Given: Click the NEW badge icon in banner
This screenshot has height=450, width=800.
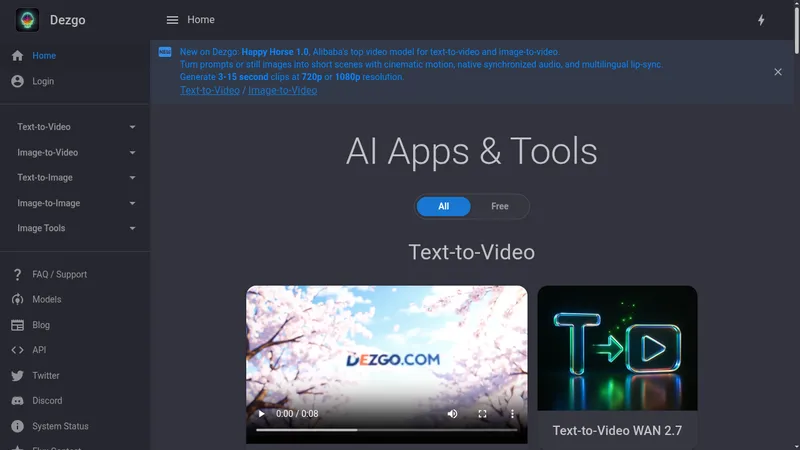Looking at the screenshot, I should [x=165, y=52].
